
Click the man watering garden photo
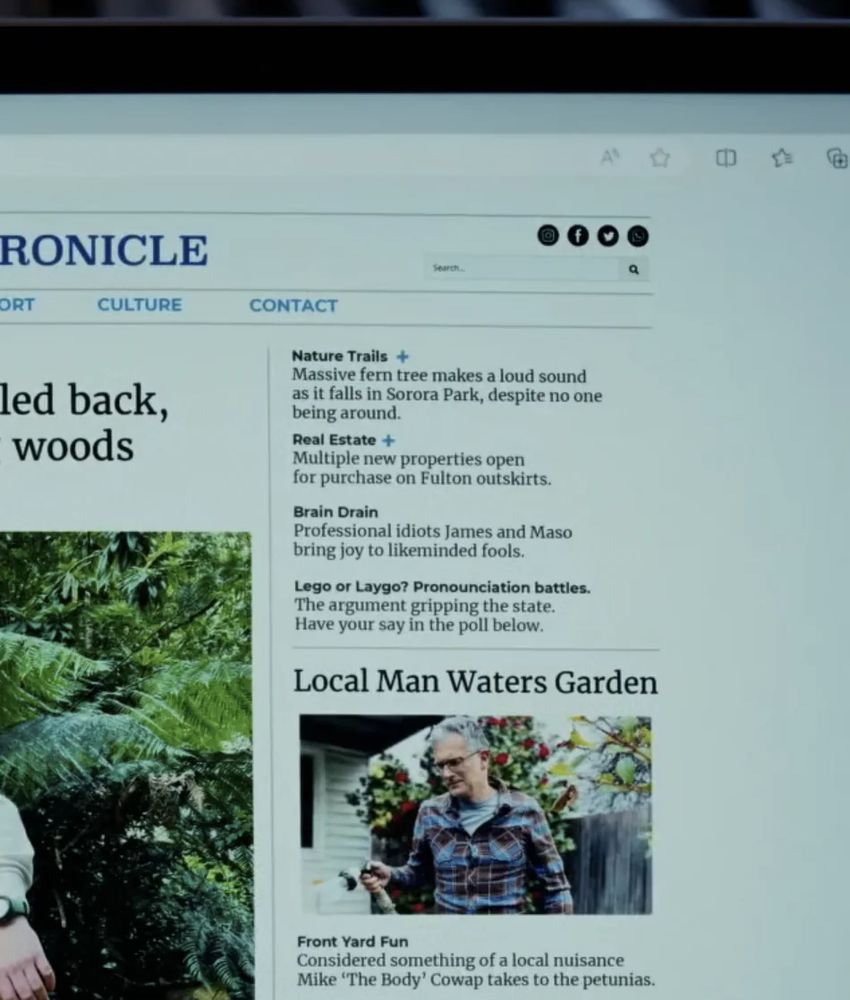tap(476, 814)
